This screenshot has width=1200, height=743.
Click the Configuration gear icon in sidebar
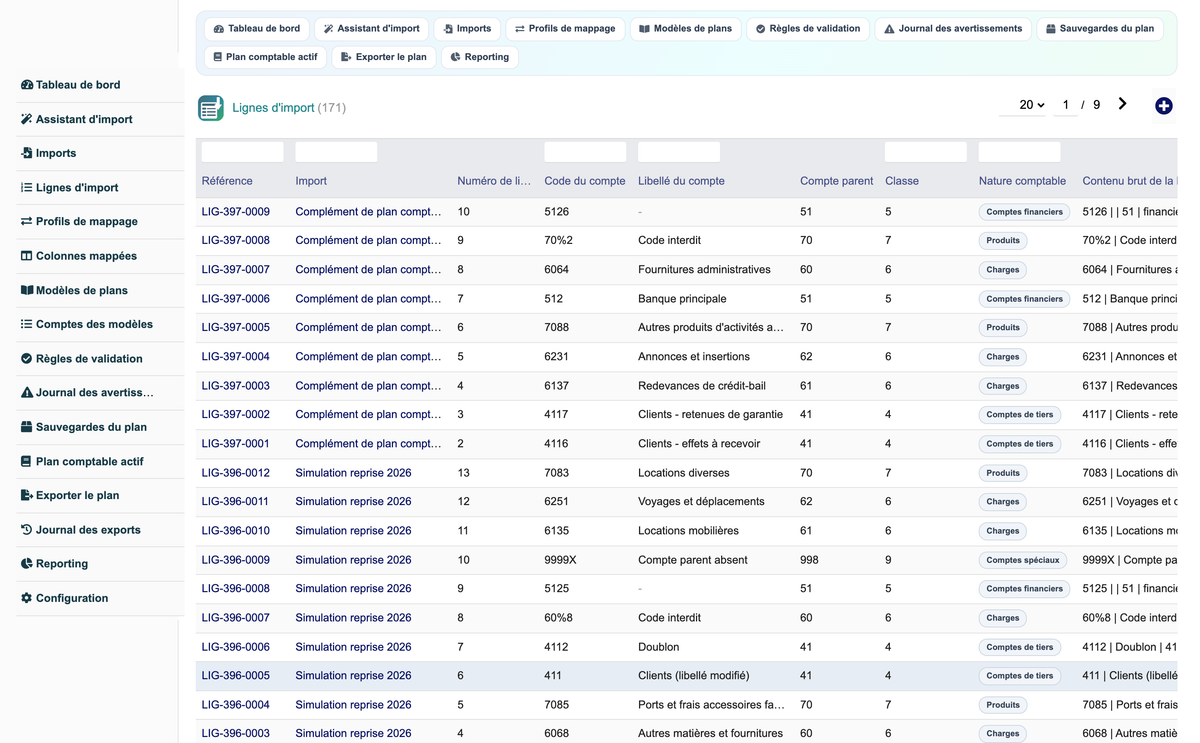[27, 598]
